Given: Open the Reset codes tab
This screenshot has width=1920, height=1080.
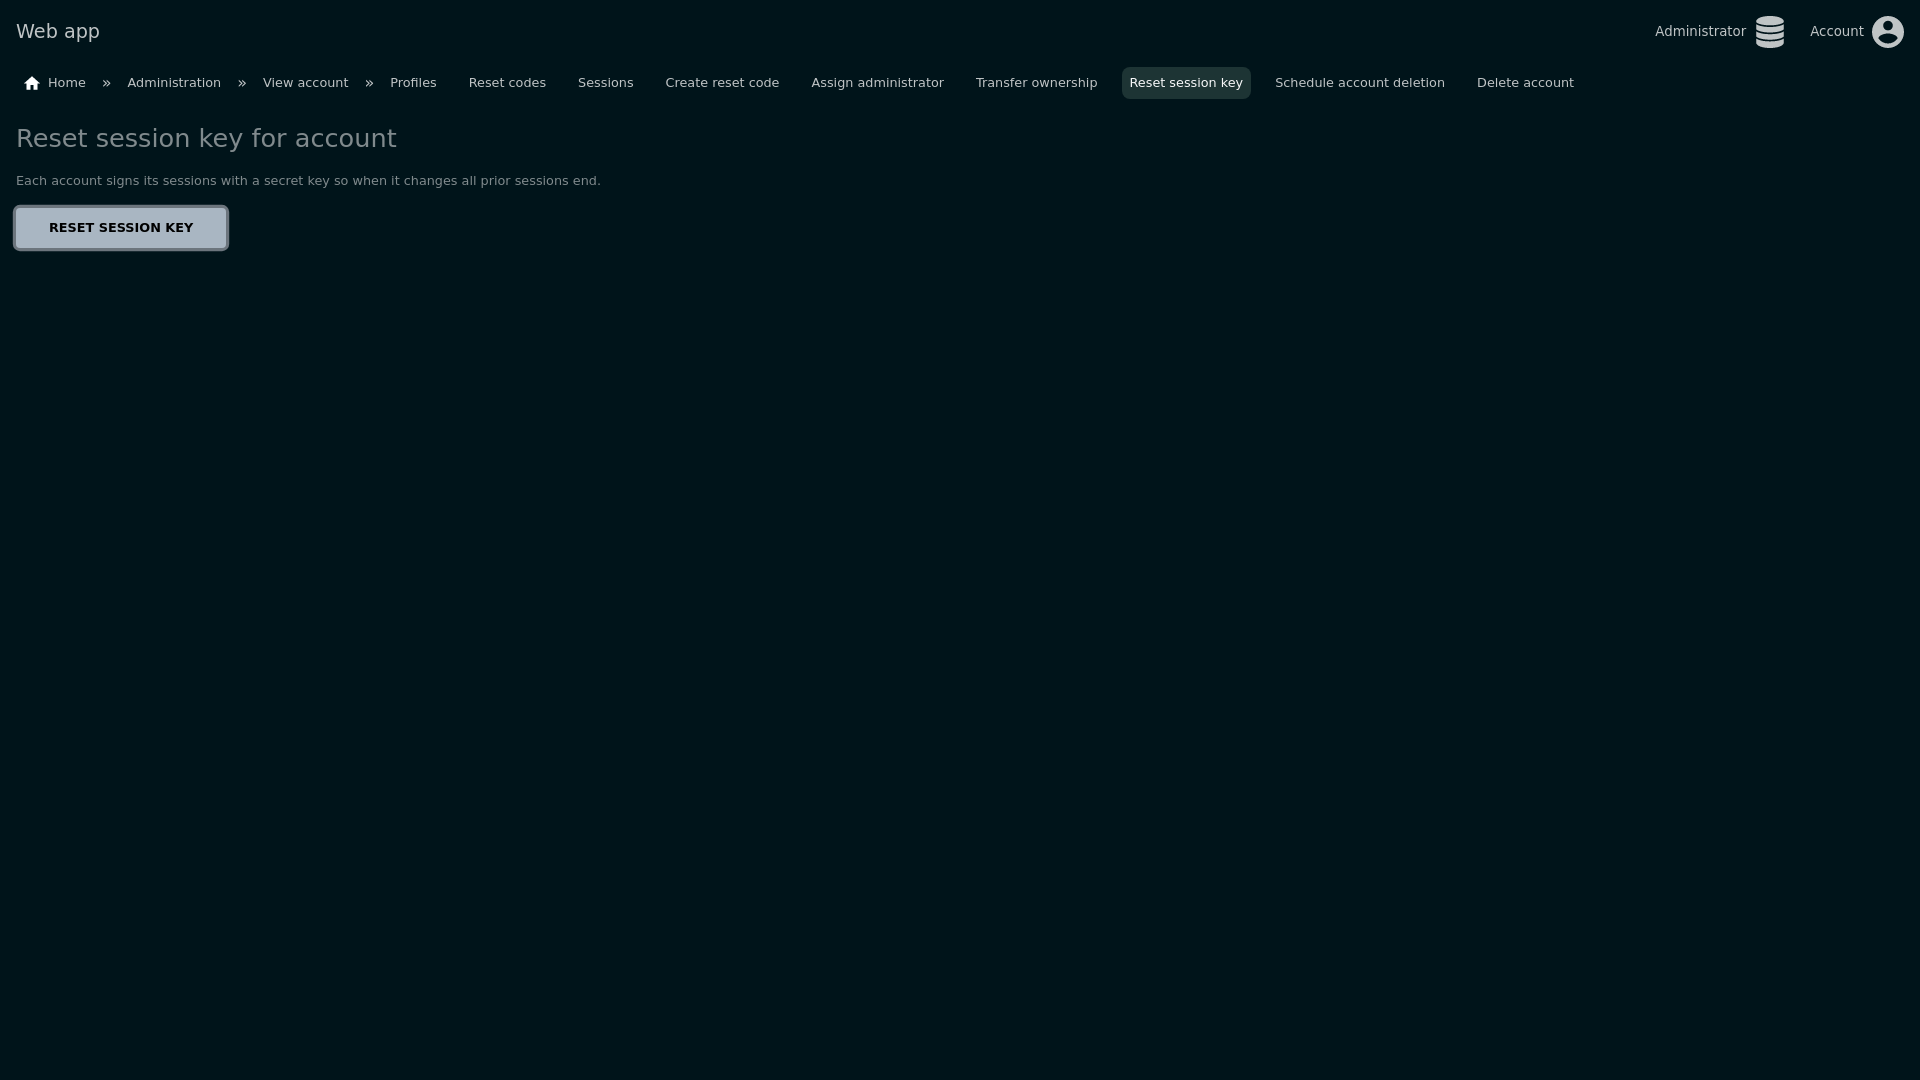Looking at the screenshot, I should click(x=507, y=83).
